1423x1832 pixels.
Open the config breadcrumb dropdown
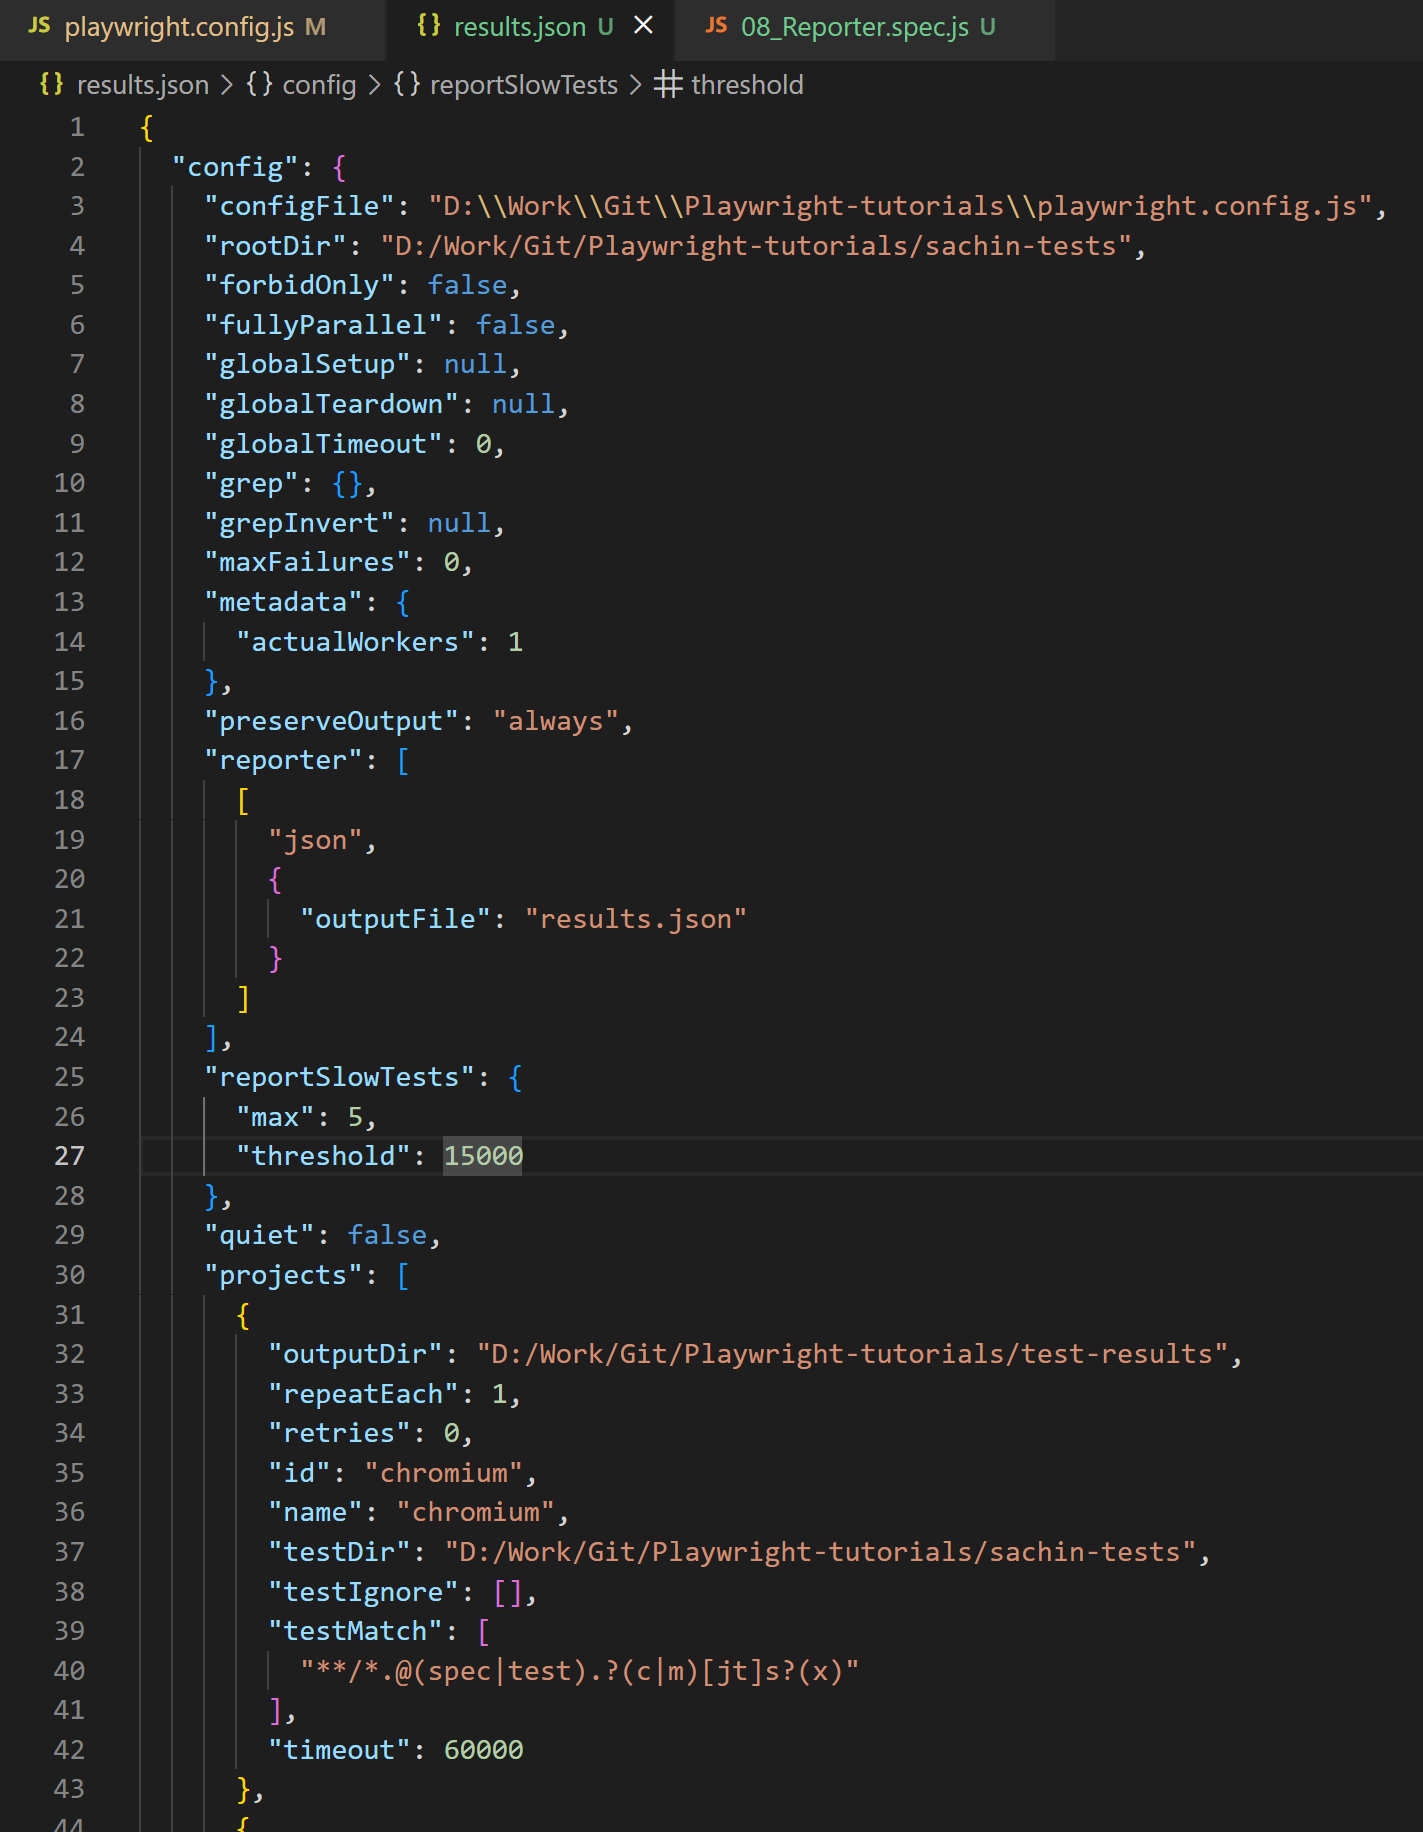point(319,85)
